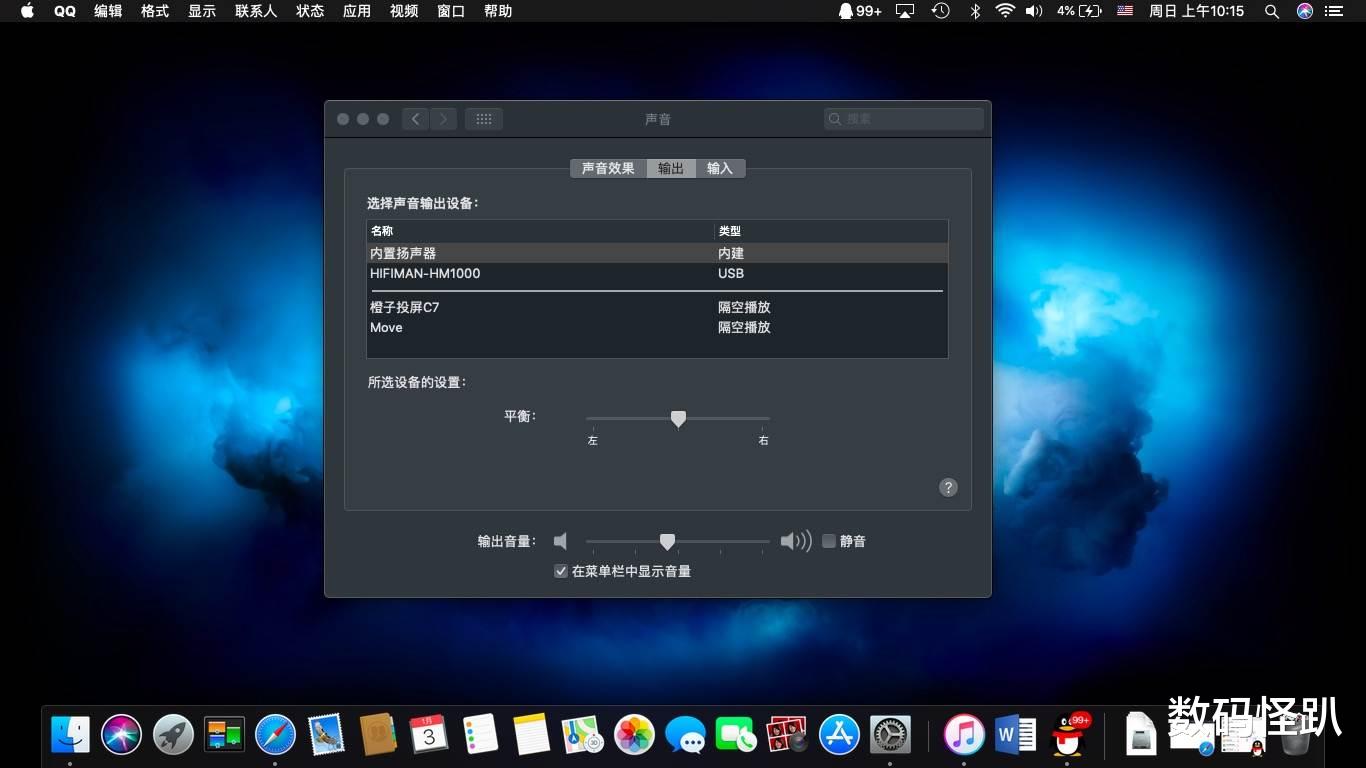The width and height of the screenshot is (1366, 768).
Task: Uncheck 在菜单栏中显示音量 option
Action: pos(560,571)
